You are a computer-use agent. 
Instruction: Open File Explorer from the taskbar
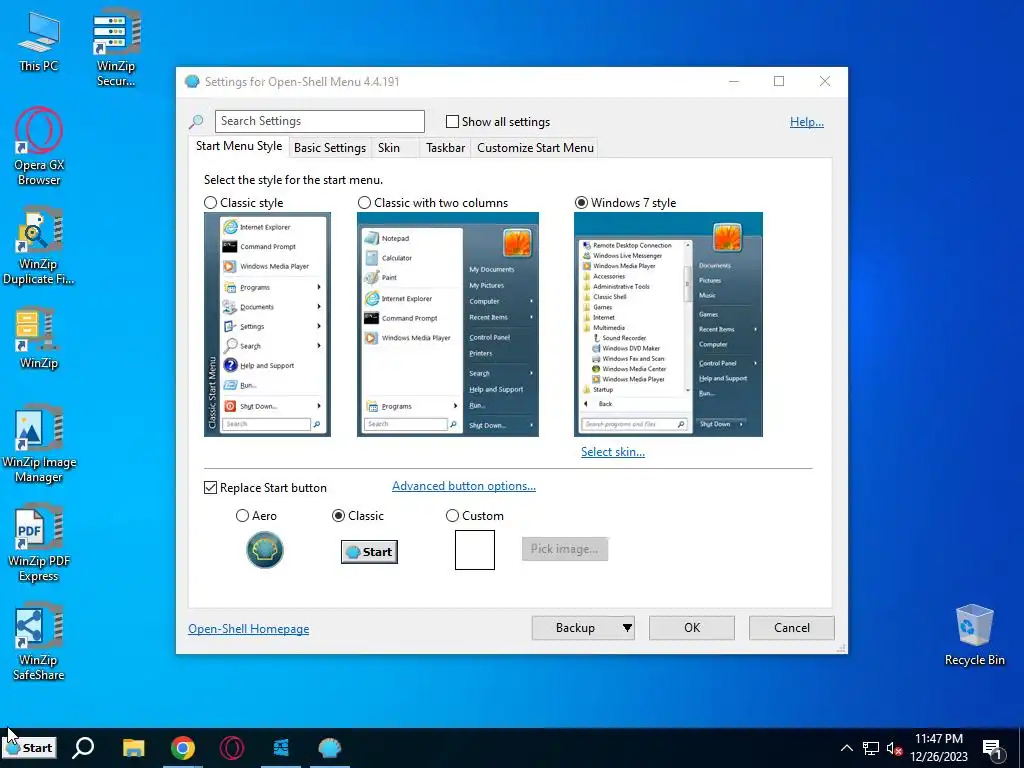point(133,747)
